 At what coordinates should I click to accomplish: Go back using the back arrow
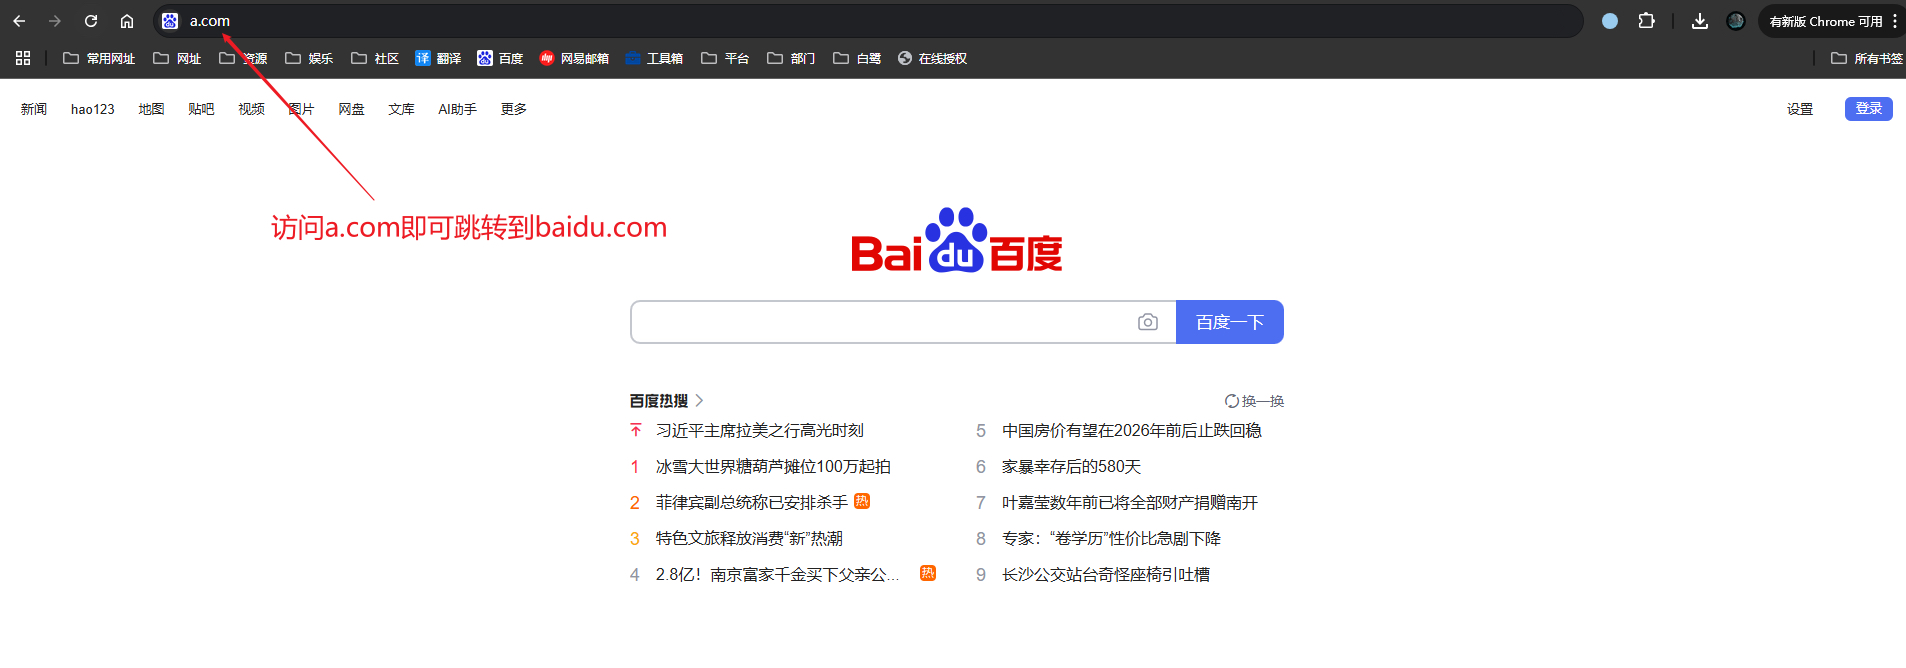[19, 21]
